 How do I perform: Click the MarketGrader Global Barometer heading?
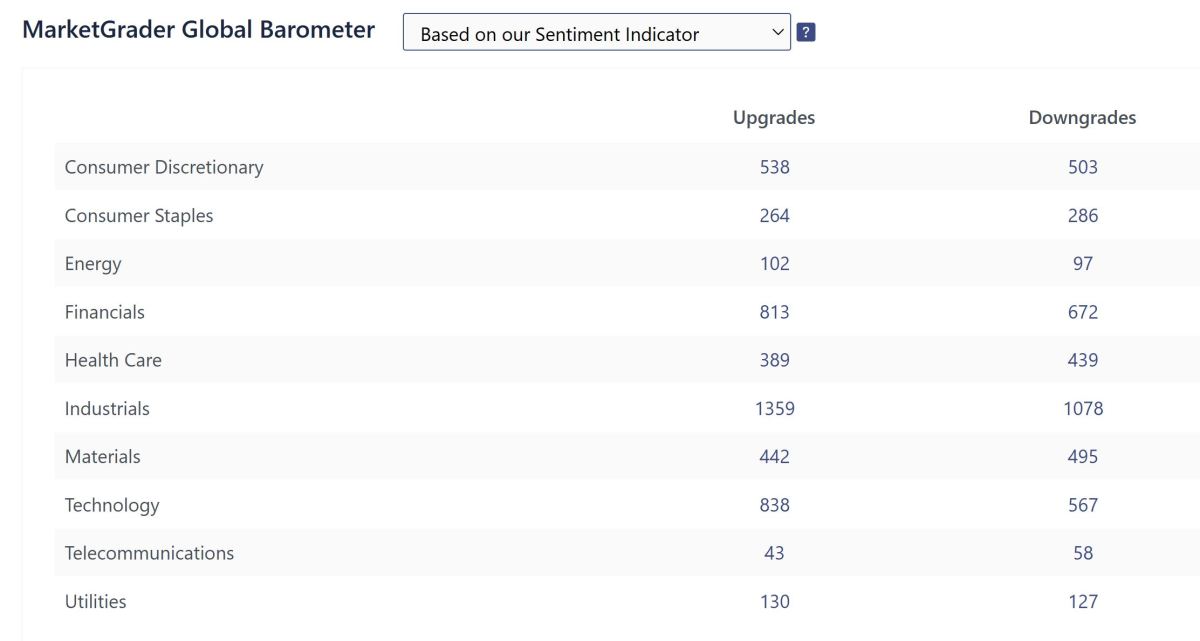[198, 30]
